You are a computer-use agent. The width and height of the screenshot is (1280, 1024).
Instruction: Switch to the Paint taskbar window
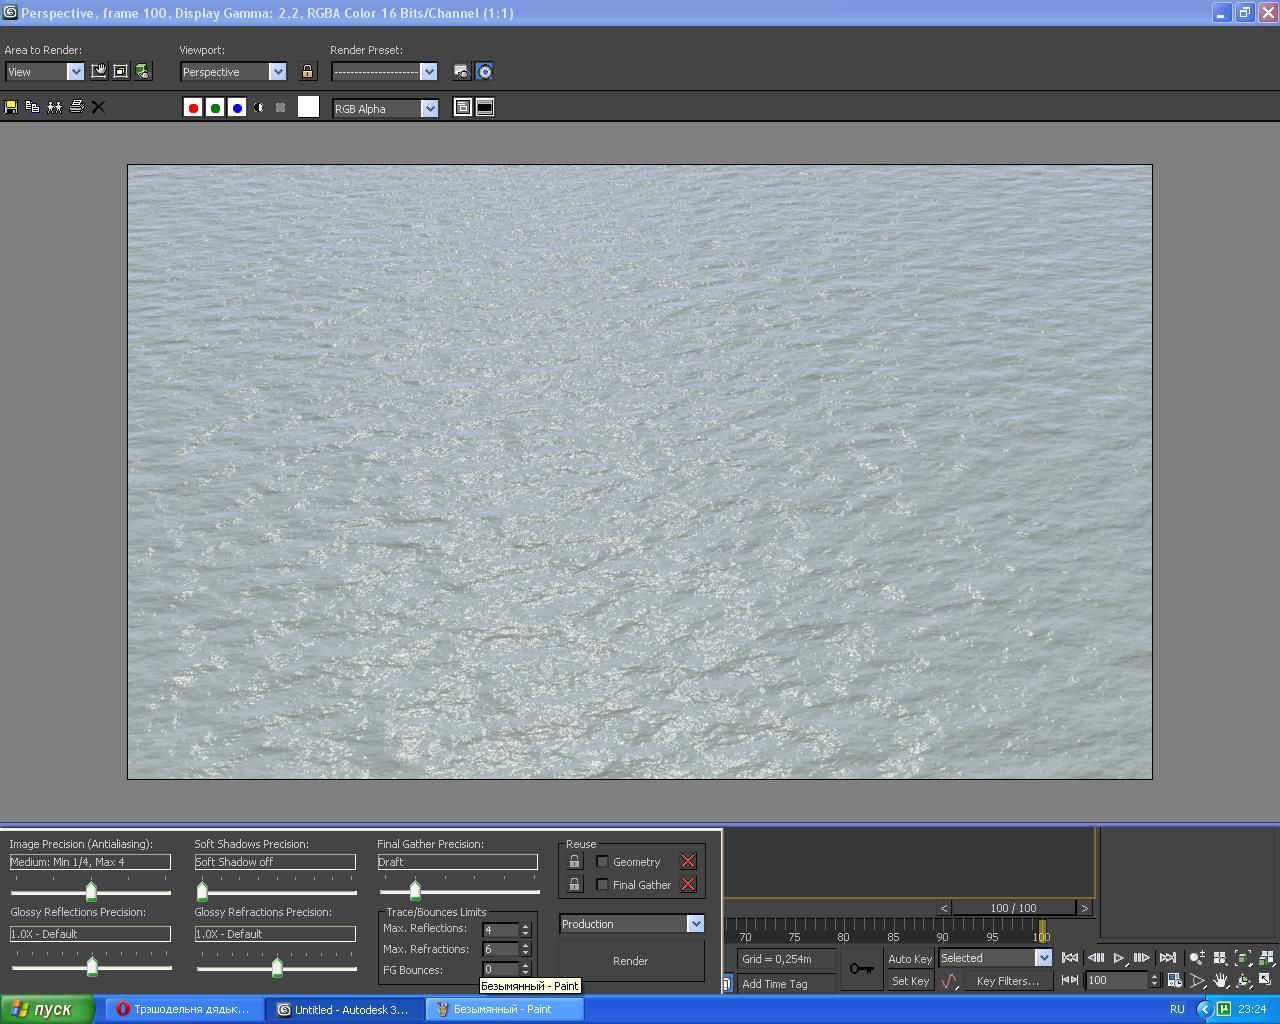point(505,1009)
